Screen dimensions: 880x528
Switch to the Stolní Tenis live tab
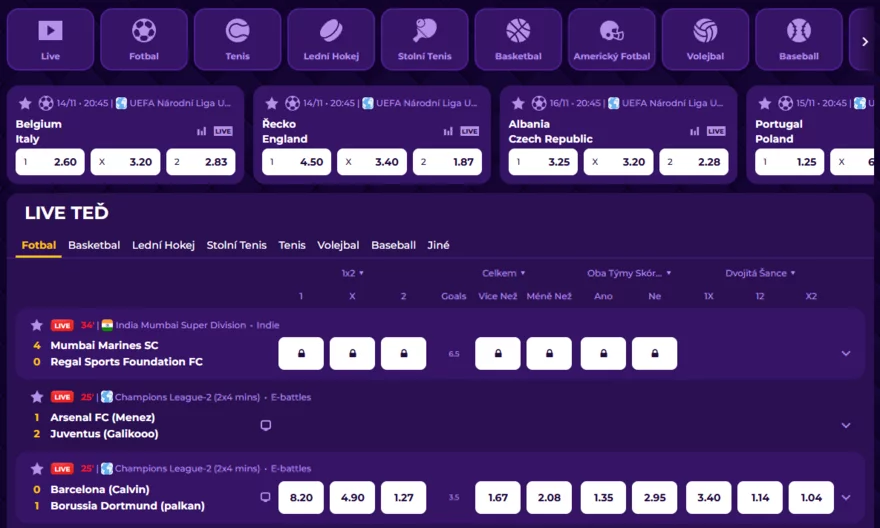click(236, 245)
